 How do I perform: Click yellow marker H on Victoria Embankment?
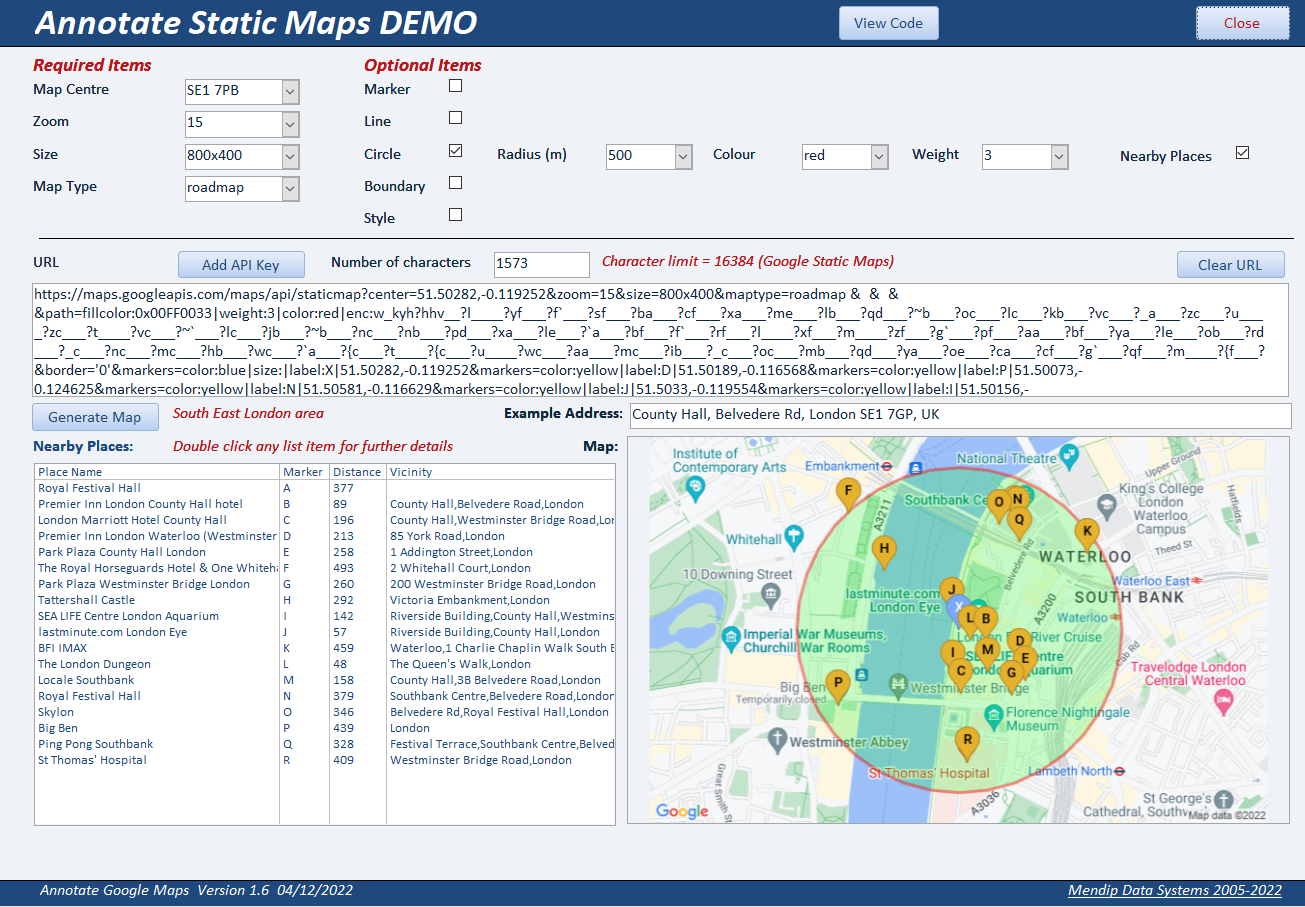[x=883, y=550]
